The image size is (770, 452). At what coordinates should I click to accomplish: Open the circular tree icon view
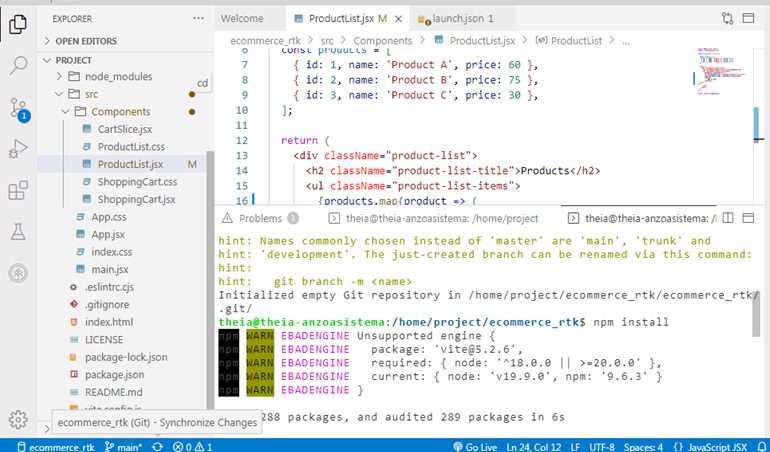pos(18,273)
